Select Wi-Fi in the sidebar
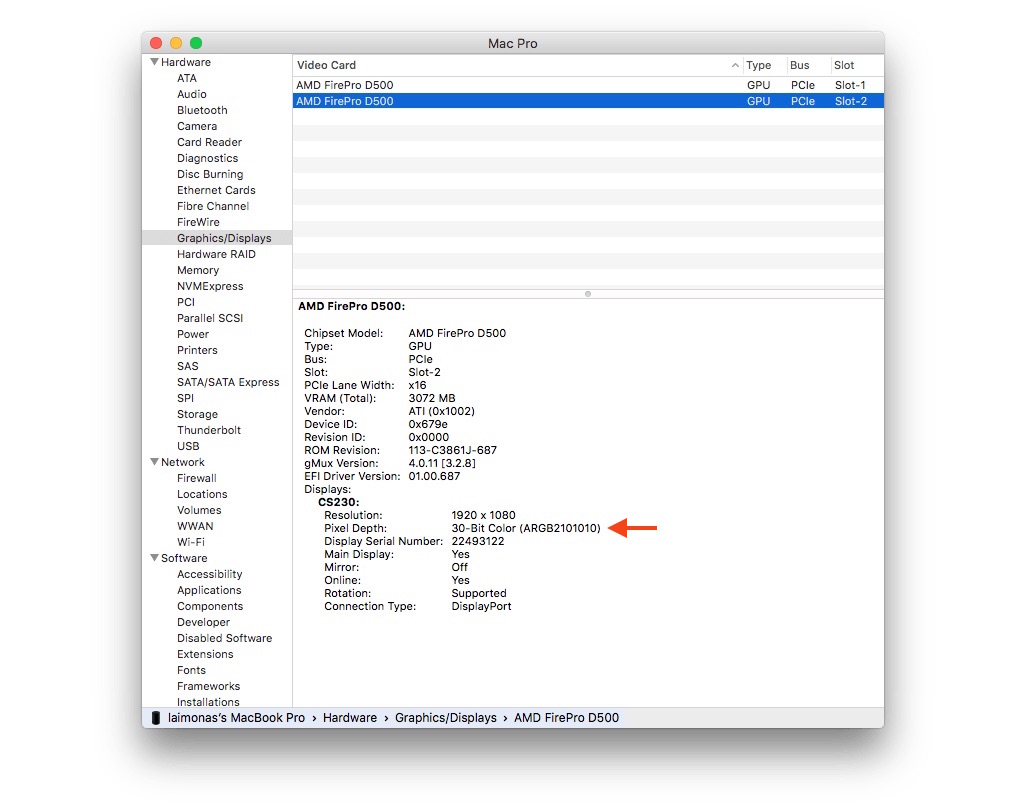This screenshot has height=808, width=1026. (190, 542)
